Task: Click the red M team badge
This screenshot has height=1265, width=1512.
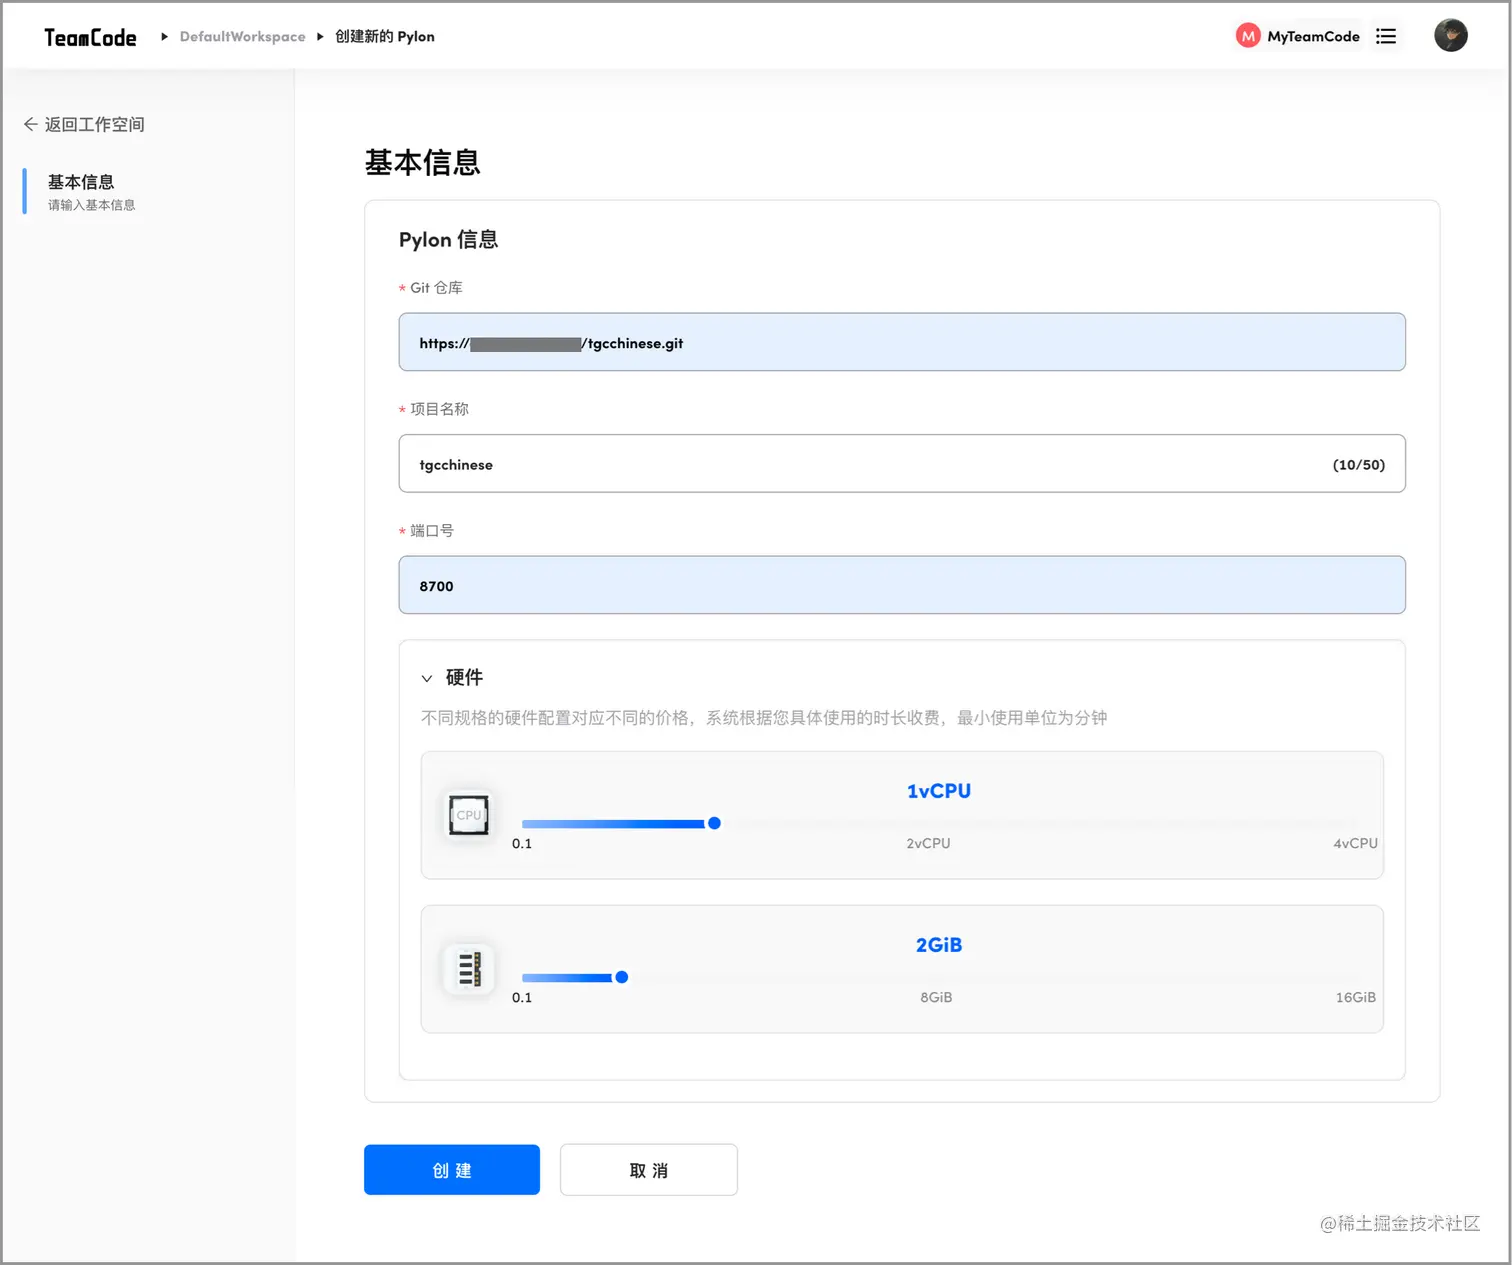Action: 1247,36
